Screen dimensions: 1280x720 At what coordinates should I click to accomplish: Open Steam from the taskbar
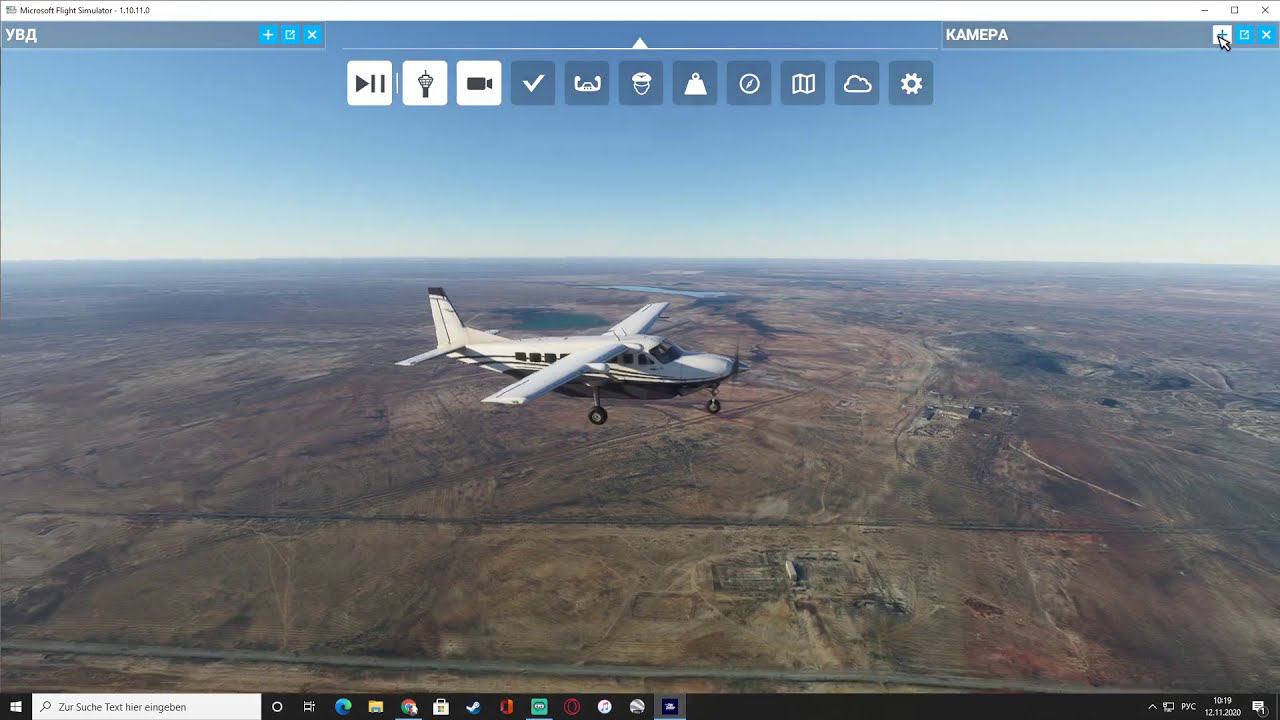pos(474,707)
